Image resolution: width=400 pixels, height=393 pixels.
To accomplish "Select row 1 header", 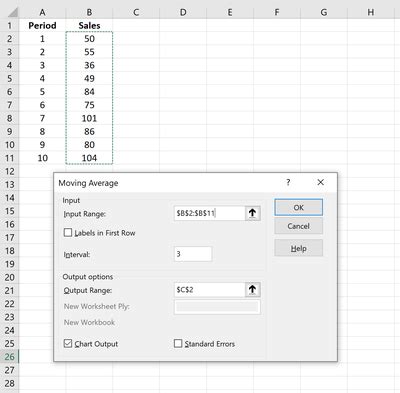I will [x=9, y=25].
